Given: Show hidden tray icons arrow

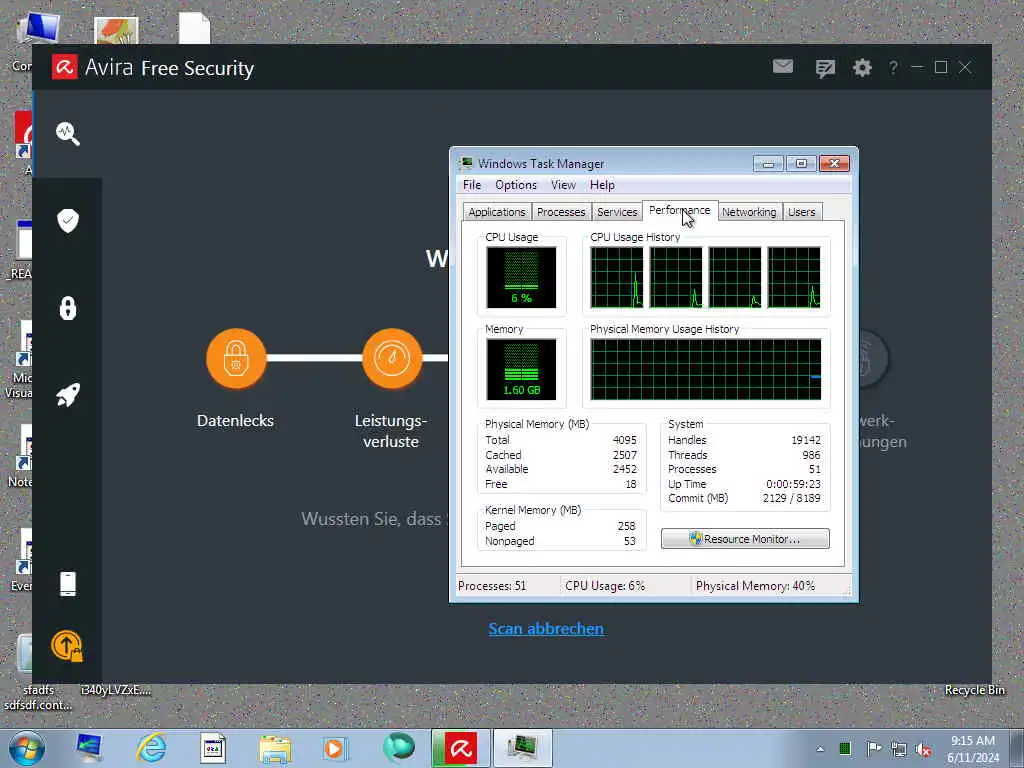Looking at the screenshot, I should click(x=820, y=749).
